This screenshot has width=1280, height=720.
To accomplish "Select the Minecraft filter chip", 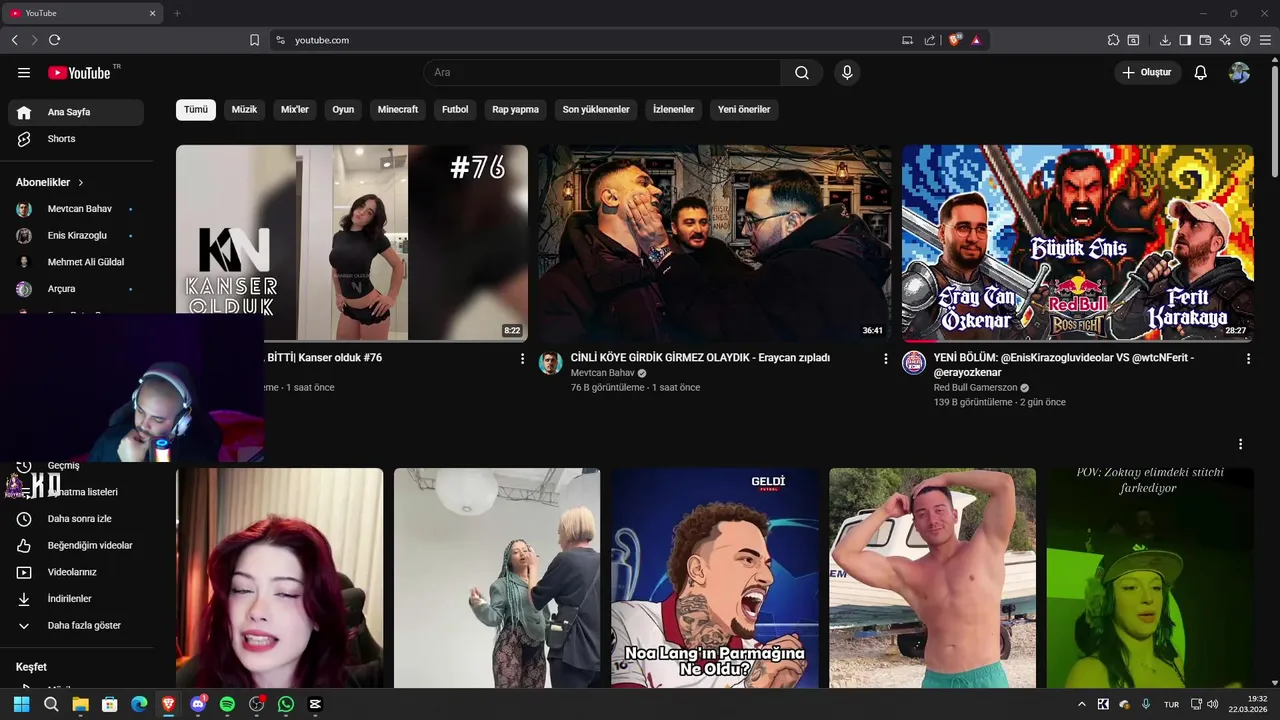I will [x=398, y=110].
